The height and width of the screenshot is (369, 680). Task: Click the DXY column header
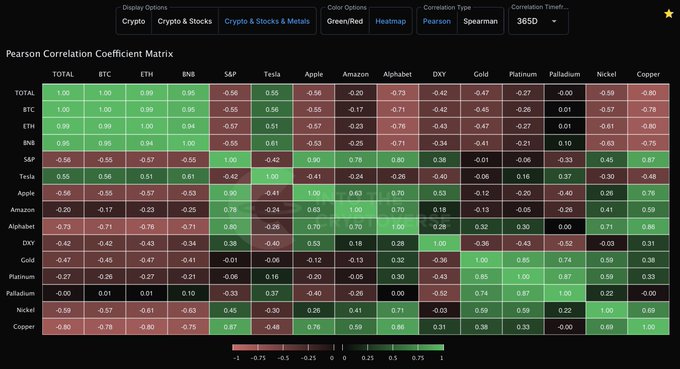click(x=439, y=74)
